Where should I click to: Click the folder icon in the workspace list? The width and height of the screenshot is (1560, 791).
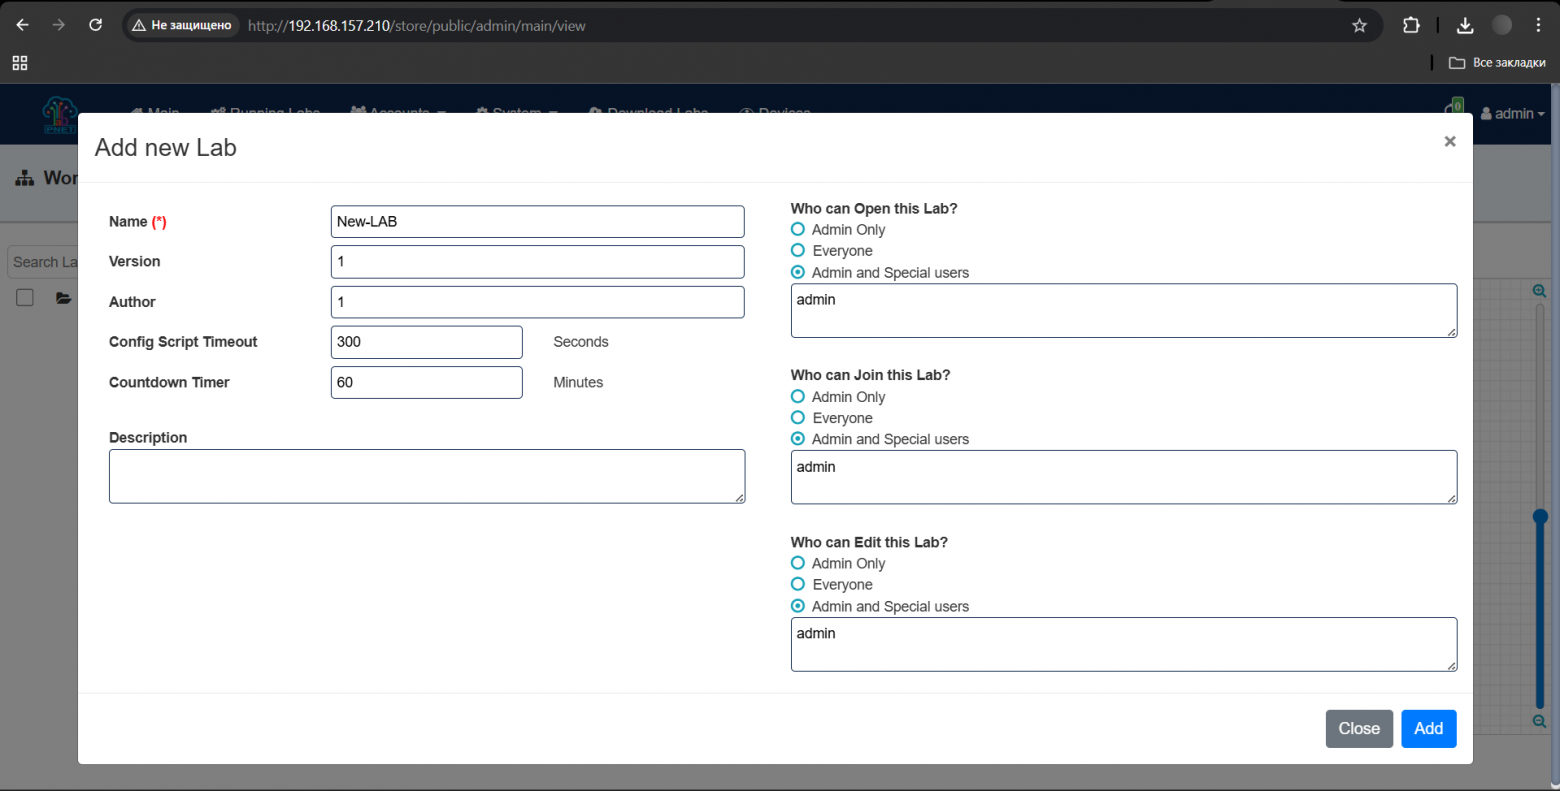[64, 298]
